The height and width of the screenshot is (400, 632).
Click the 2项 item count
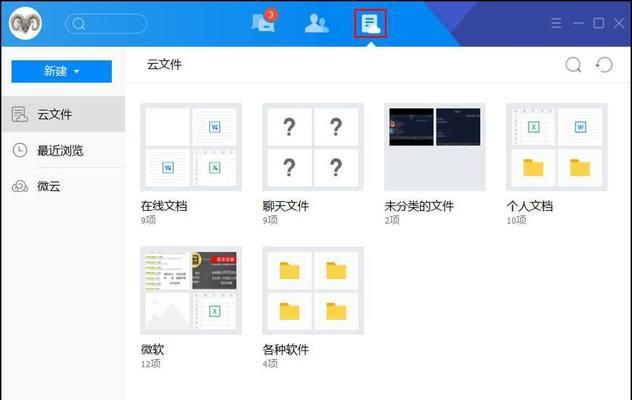392,220
